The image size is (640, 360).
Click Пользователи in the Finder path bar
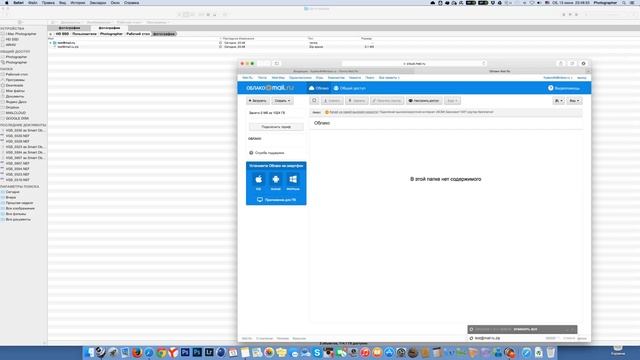click(84, 34)
